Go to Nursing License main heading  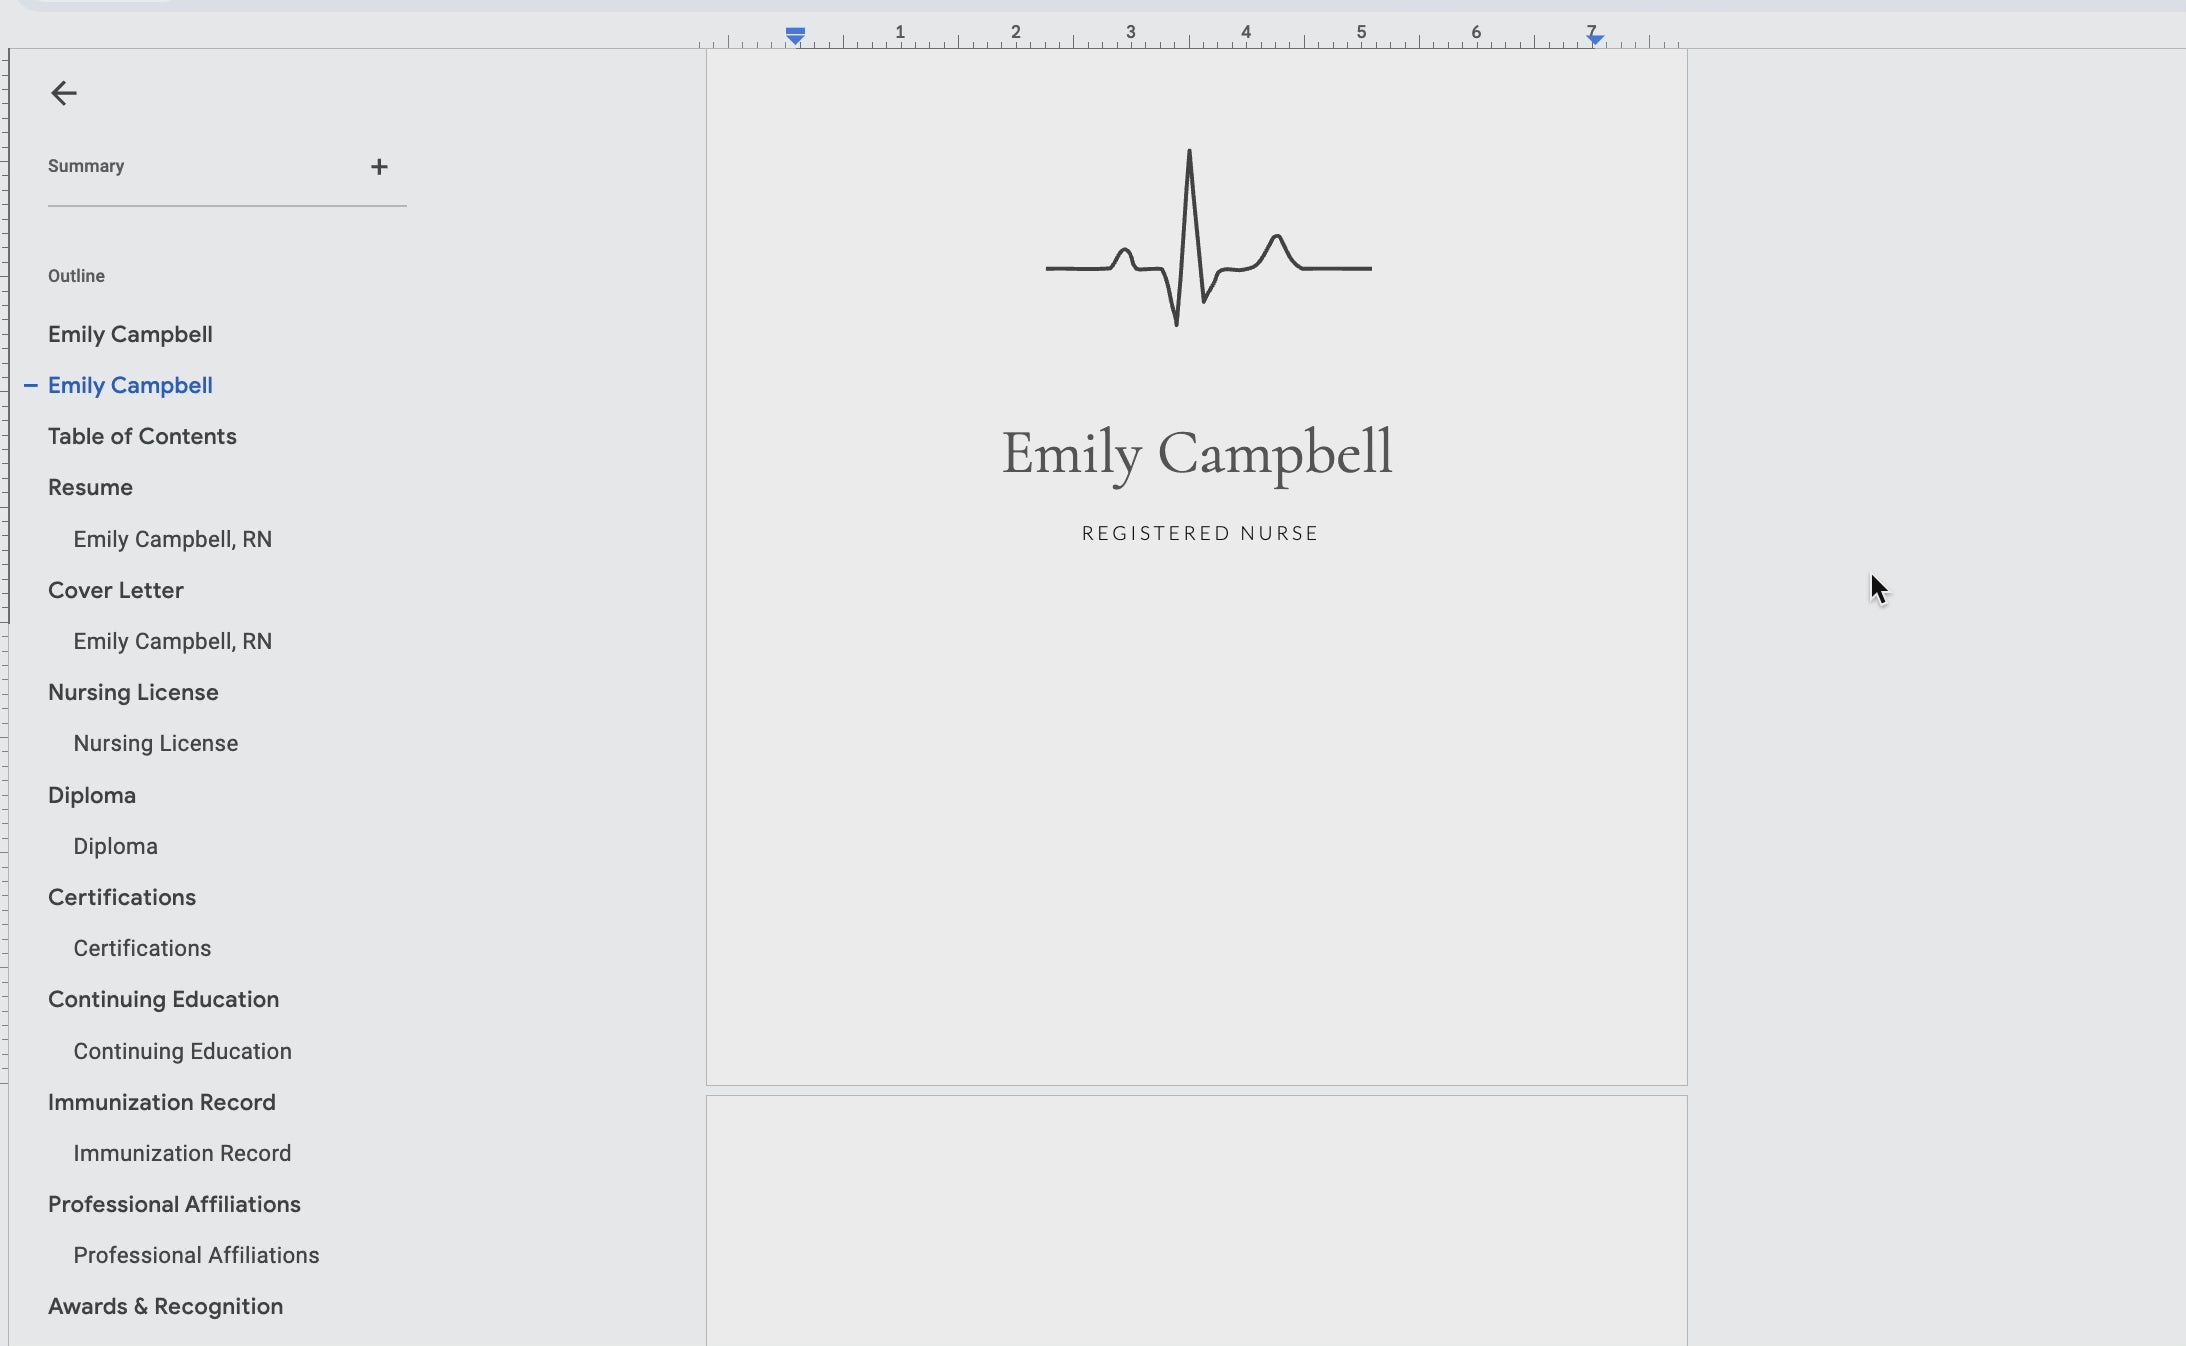click(133, 692)
